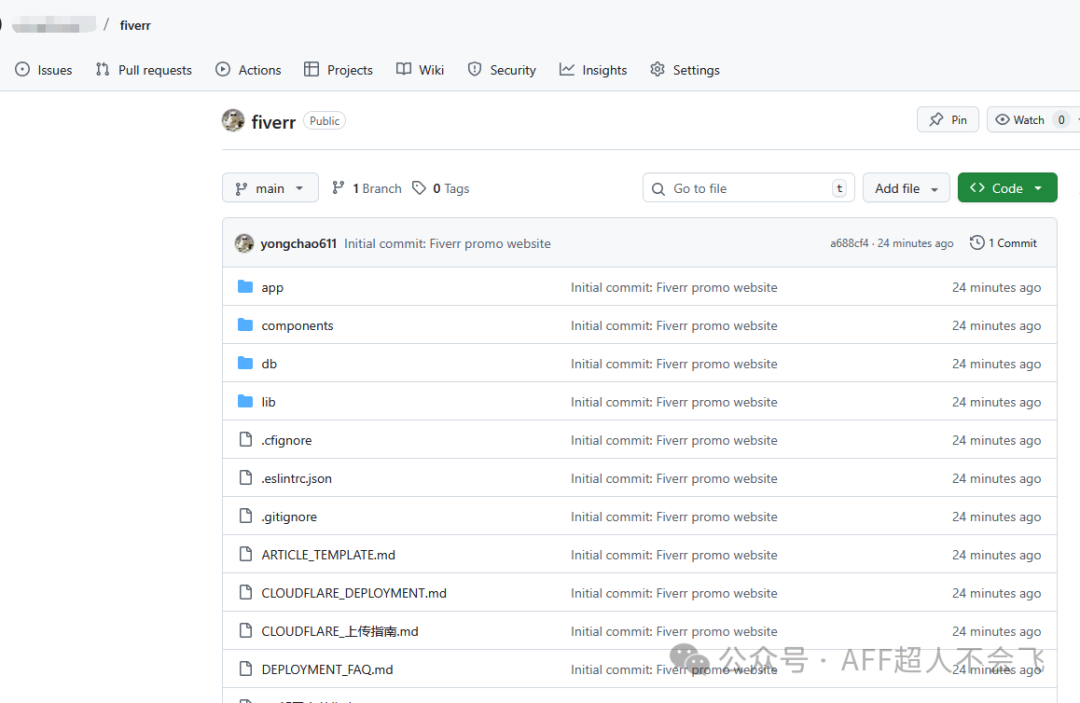Click commit message in the .gitignore row
Screen dimensions: 1080x703
point(674,517)
